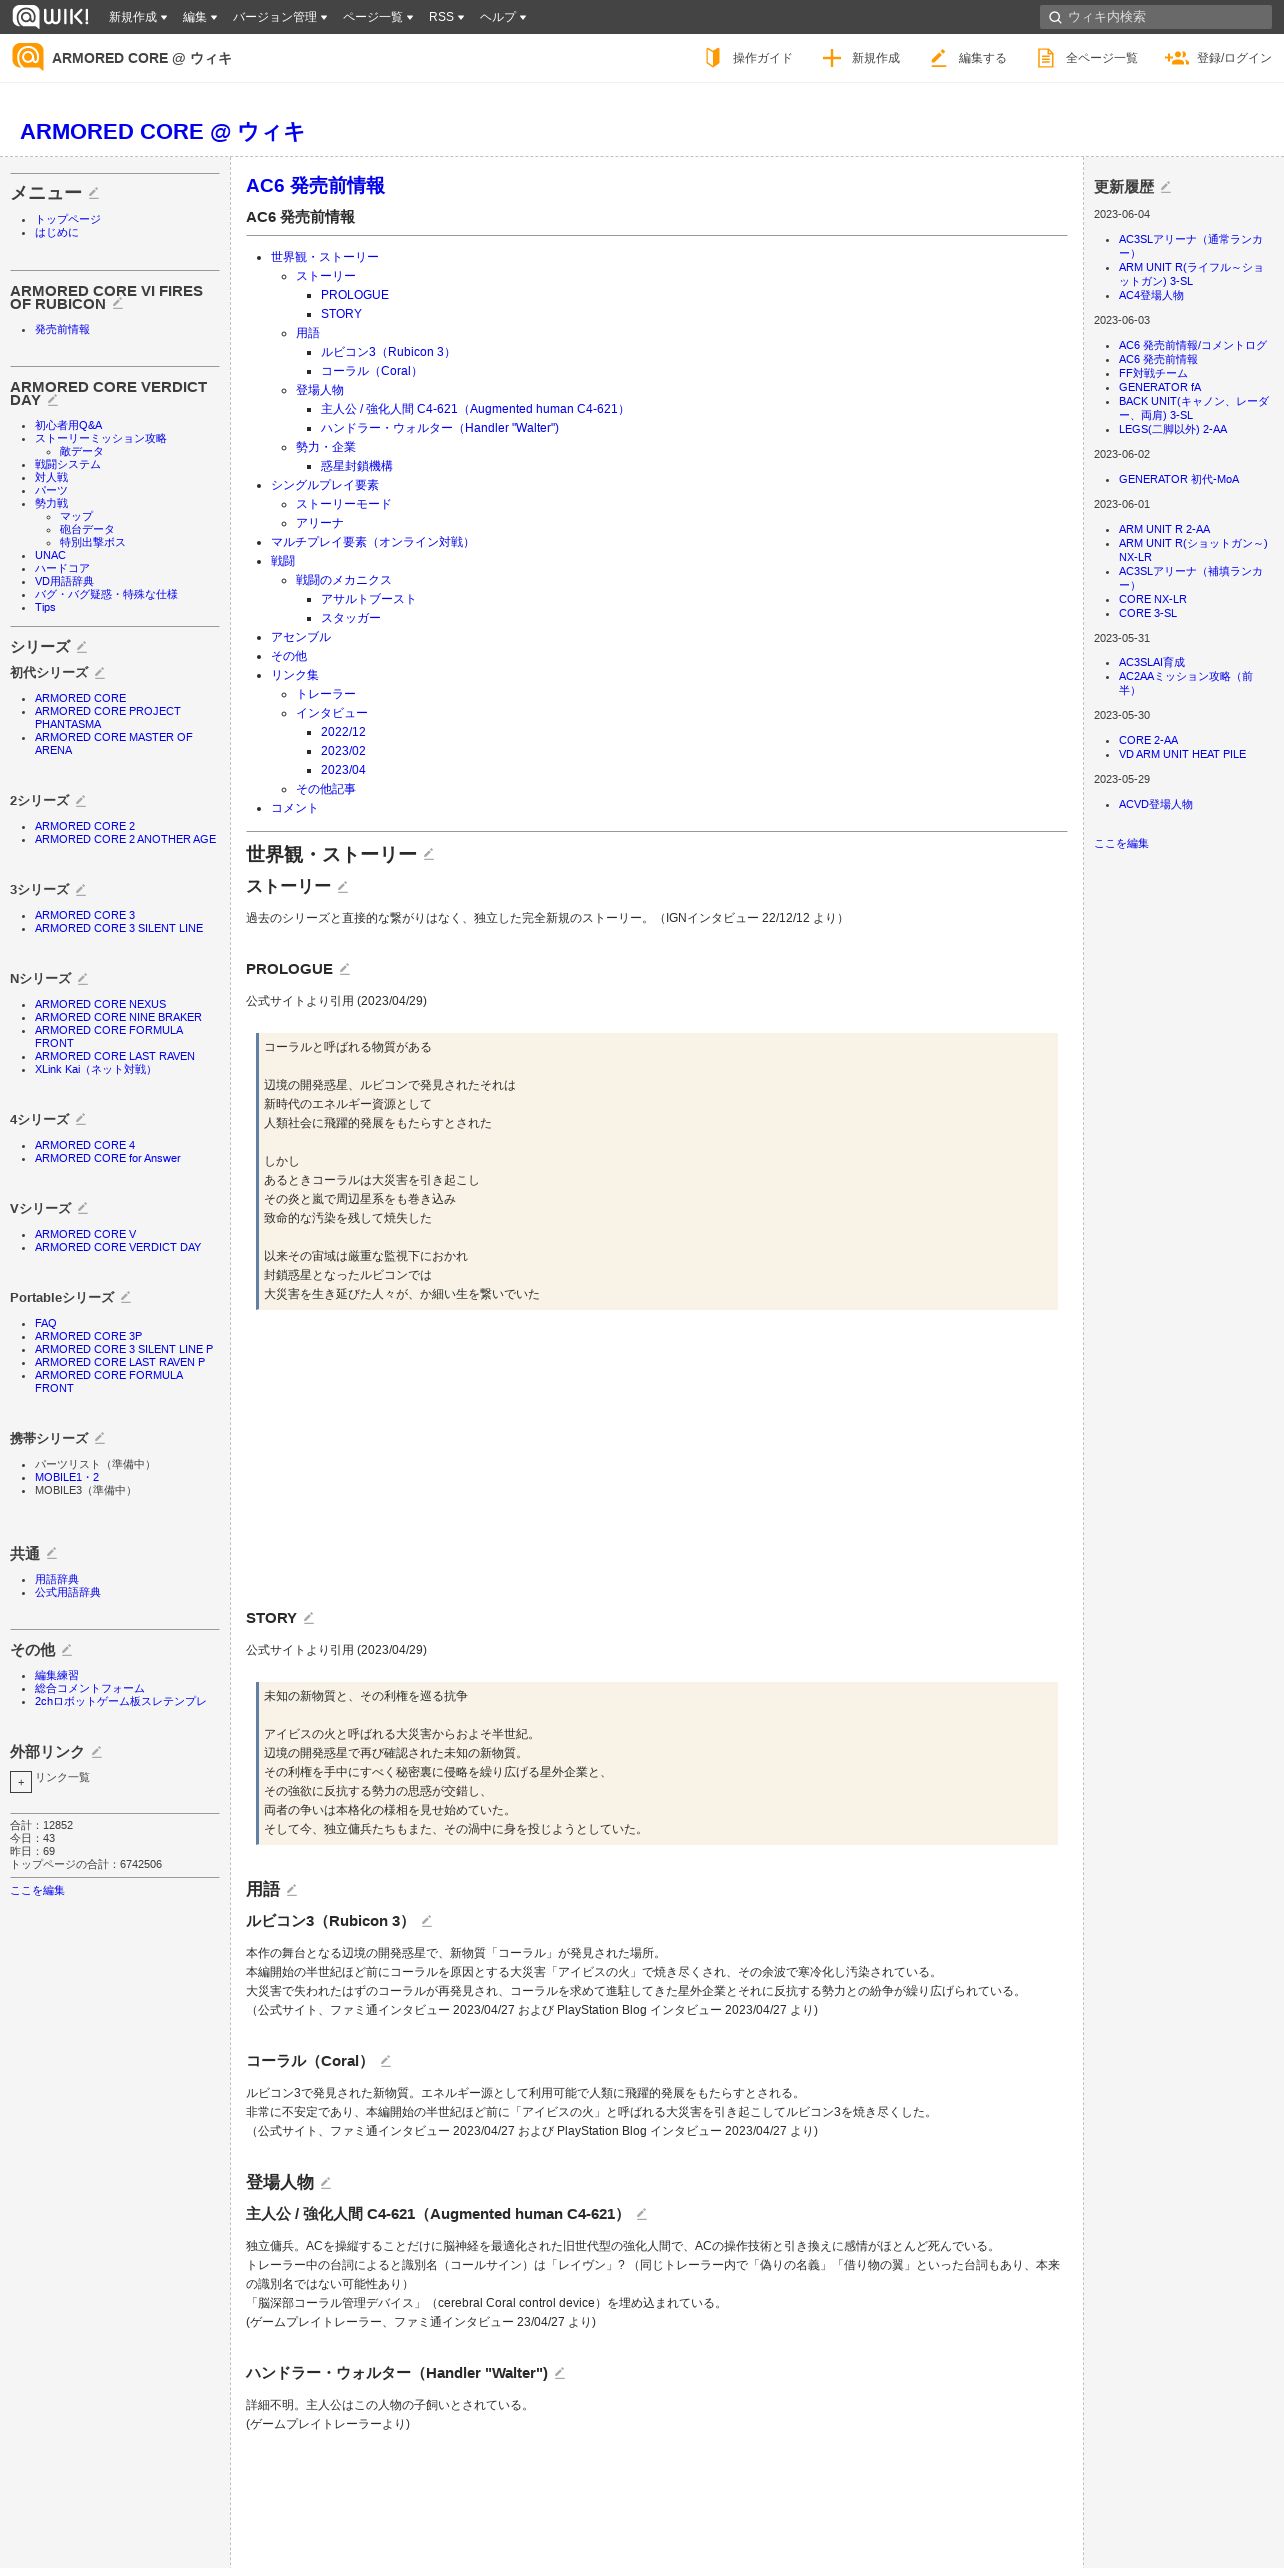Image resolution: width=1284 pixels, height=2568 pixels.
Task: Open the 新規作成 dropdown in top menu bar
Action: tap(138, 17)
